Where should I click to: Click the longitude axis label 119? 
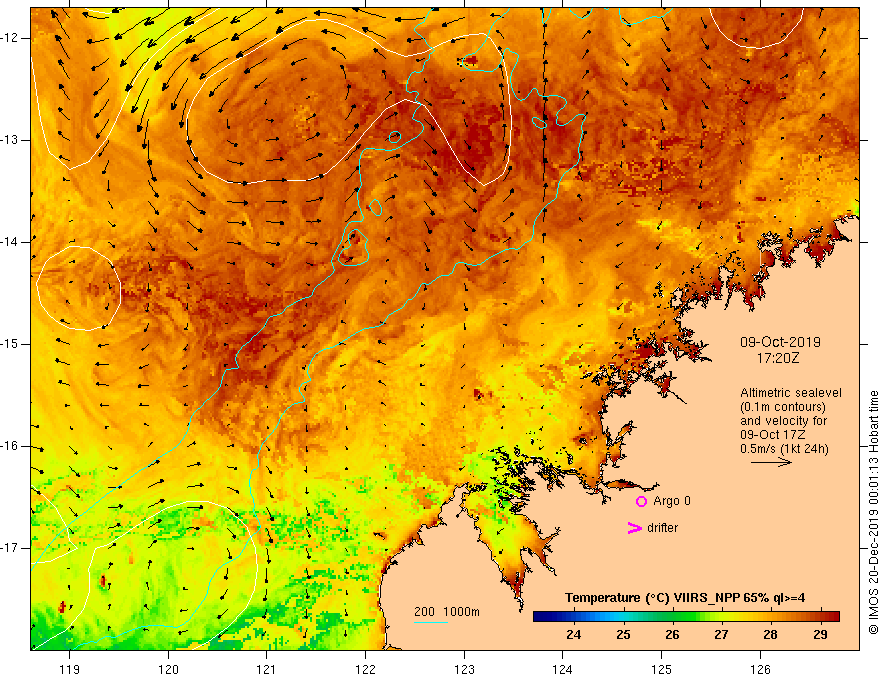tap(70, 669)
